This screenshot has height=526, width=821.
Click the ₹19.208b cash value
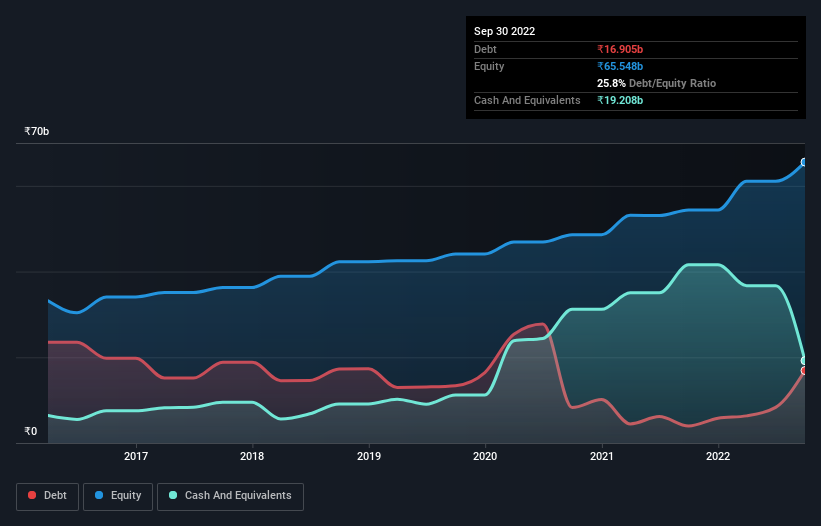click(x=620, y=100)
